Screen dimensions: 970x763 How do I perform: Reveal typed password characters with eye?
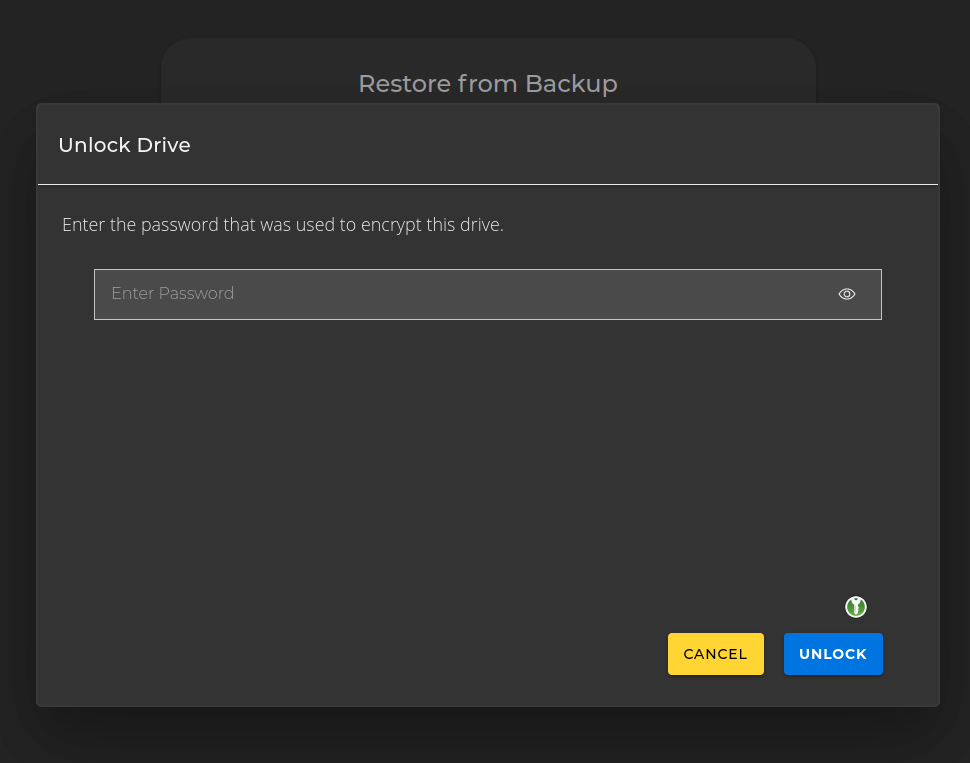pyautogui.click(x=847, y=294)
